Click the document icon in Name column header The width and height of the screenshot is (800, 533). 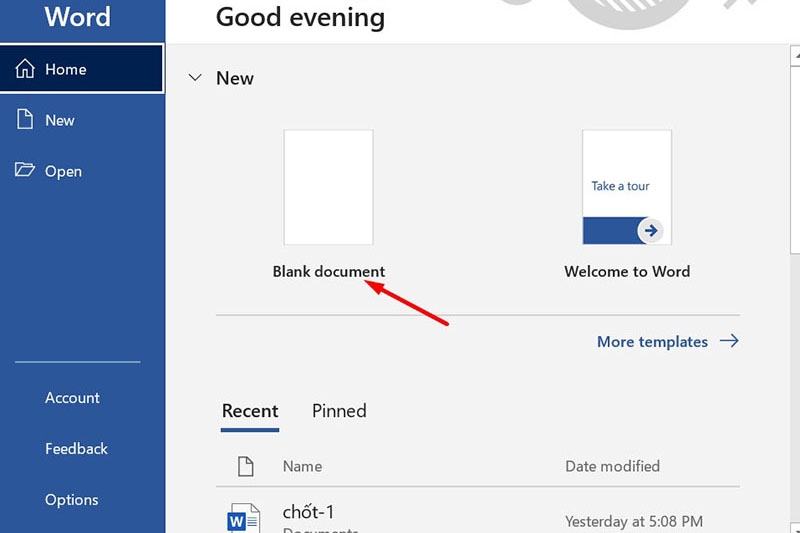[245, 466]
